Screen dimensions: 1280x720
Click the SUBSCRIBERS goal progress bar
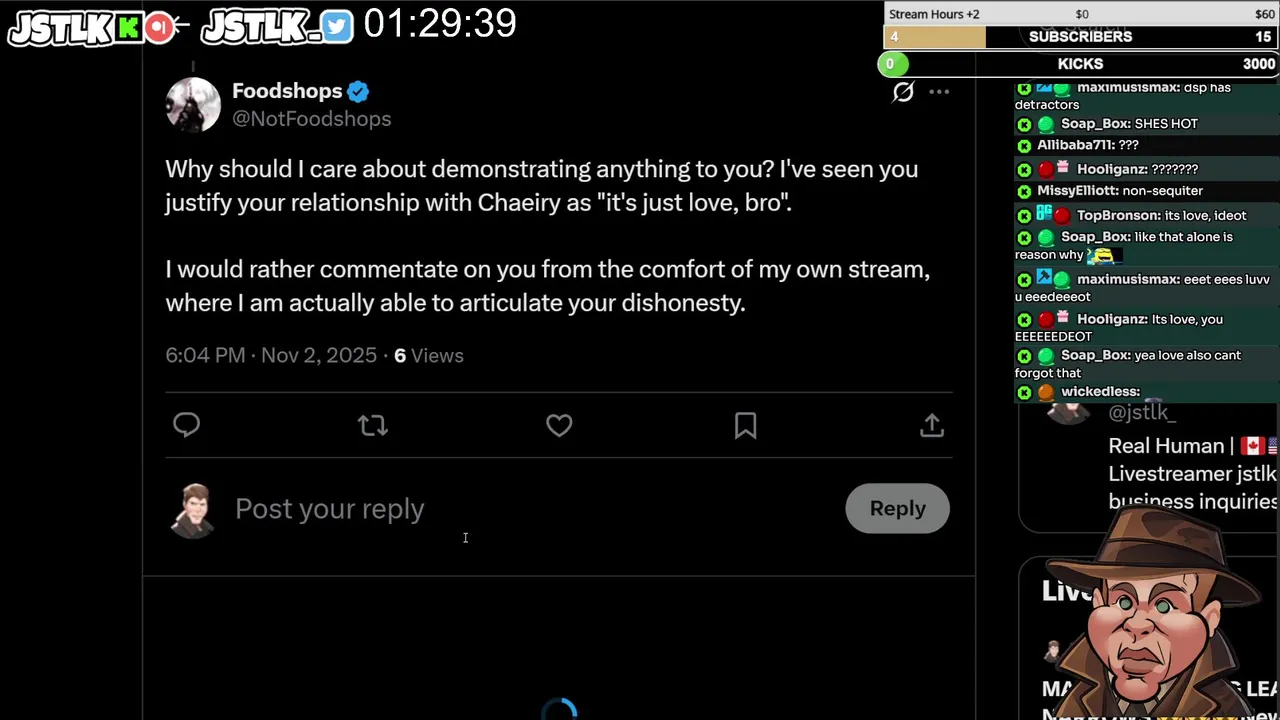pos(1080,37)
